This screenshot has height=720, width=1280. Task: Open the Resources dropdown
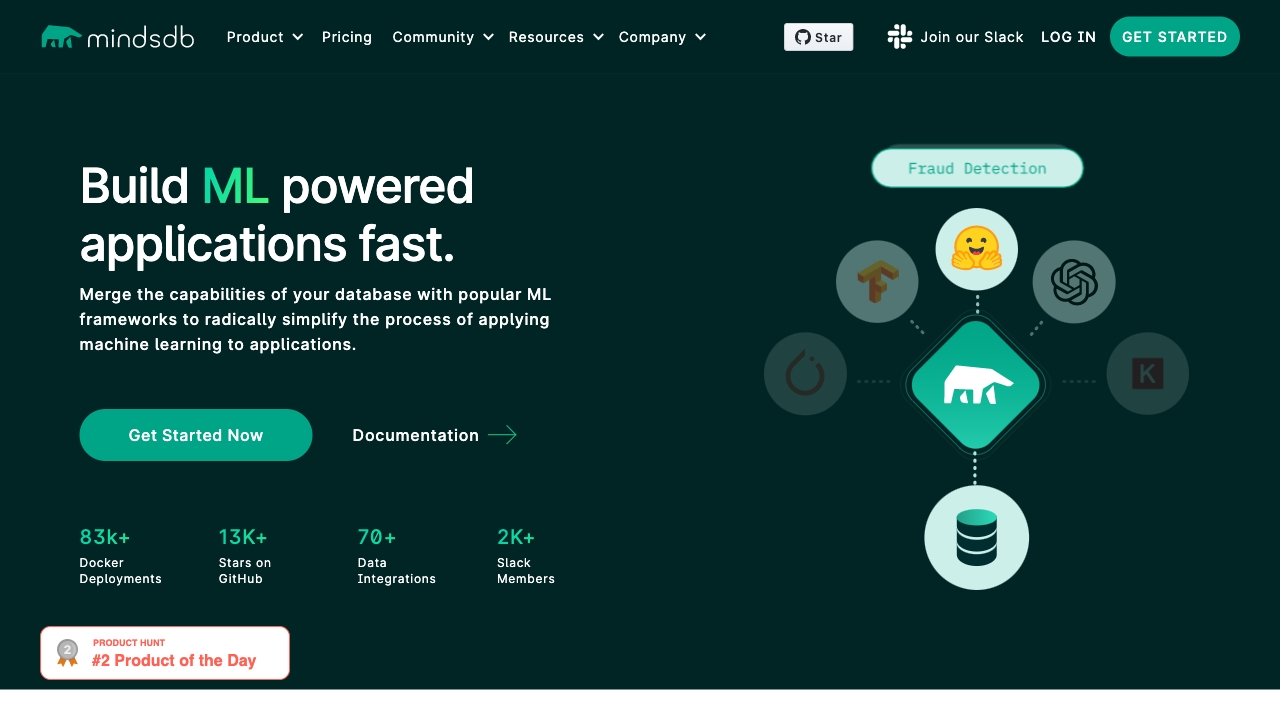(555, 37)
